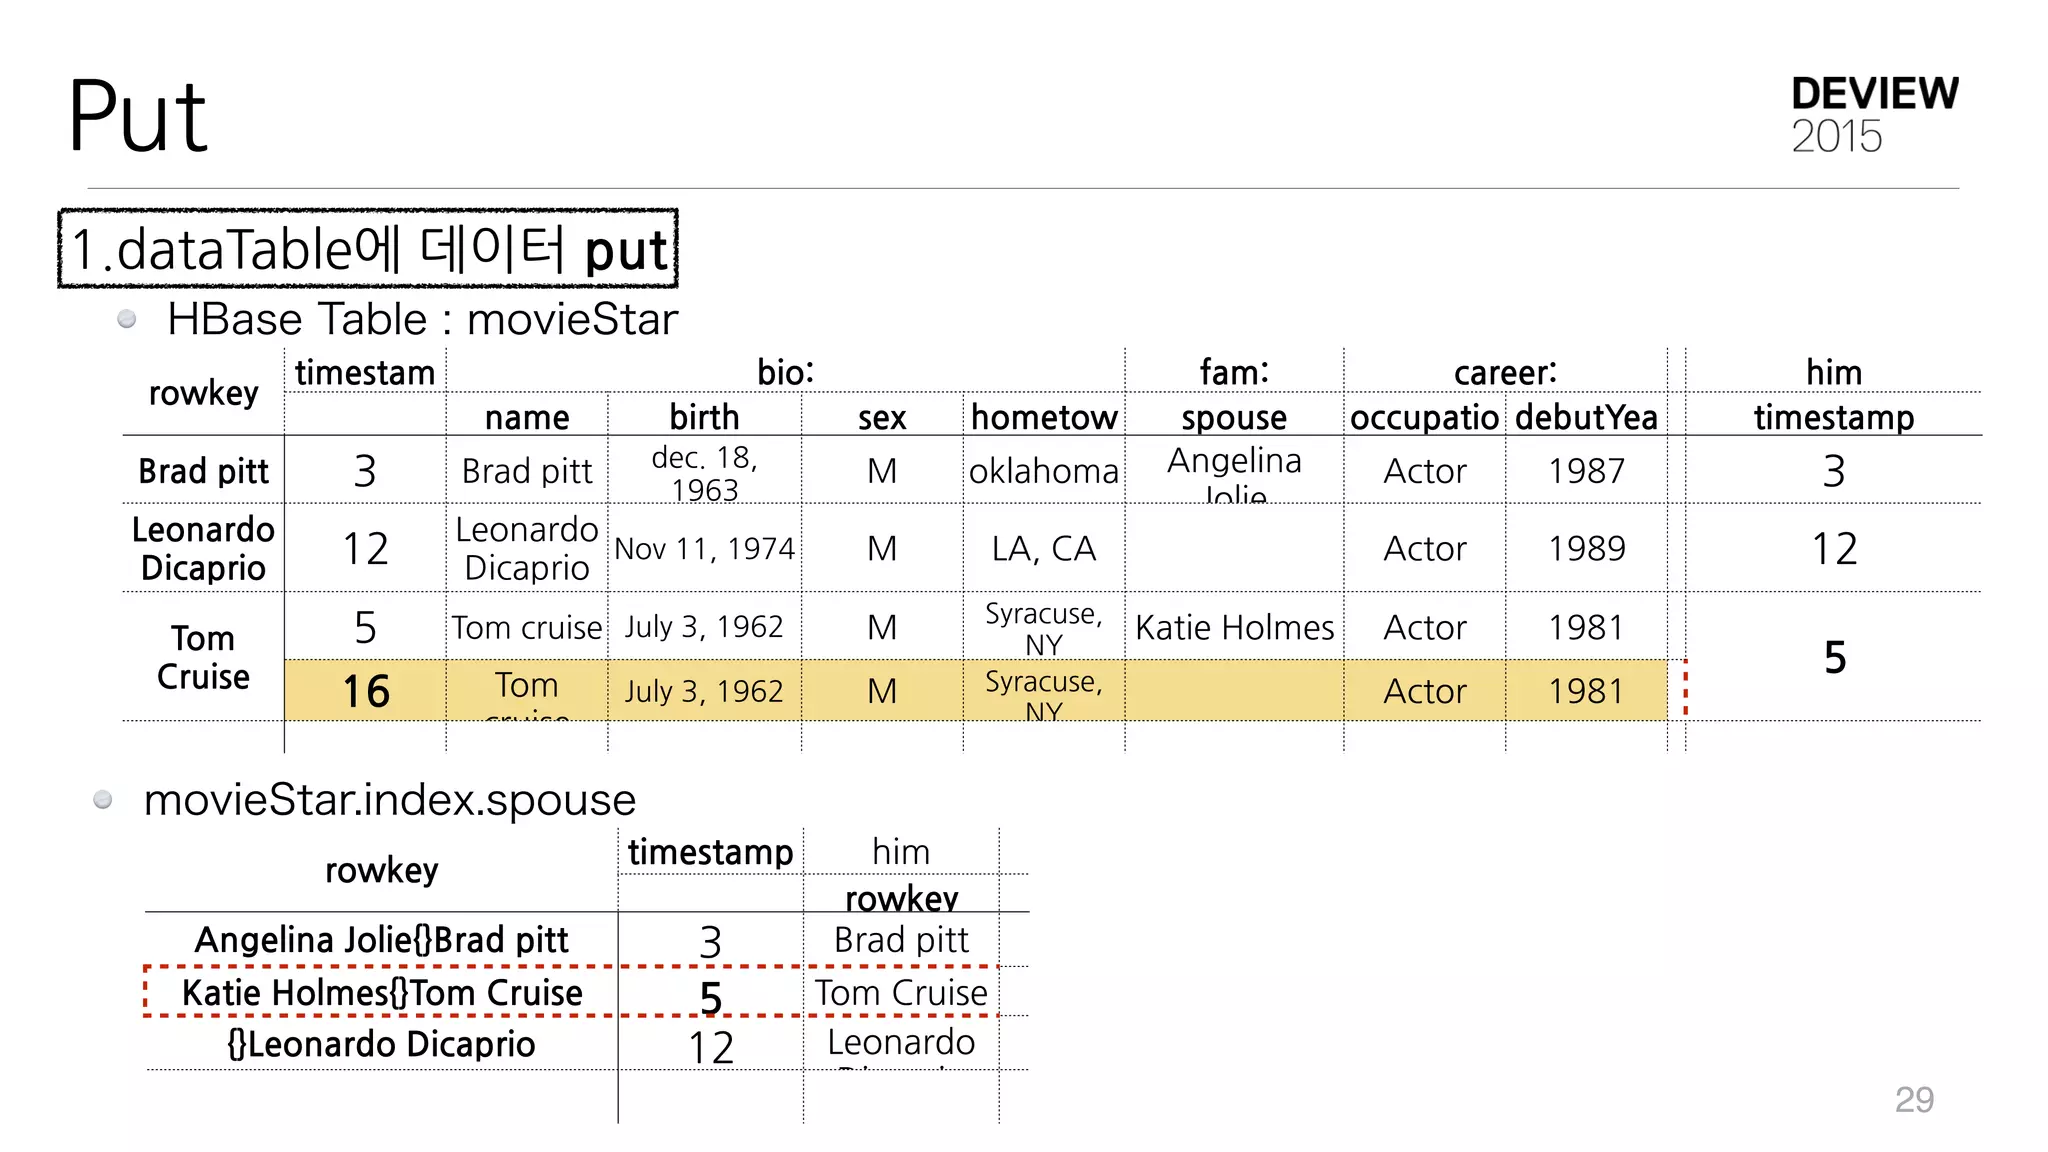Viewport: 2048px width, 1152px height.
Task: Click the highlighted timestamp 16 cell
Action: tap(365, 691)
